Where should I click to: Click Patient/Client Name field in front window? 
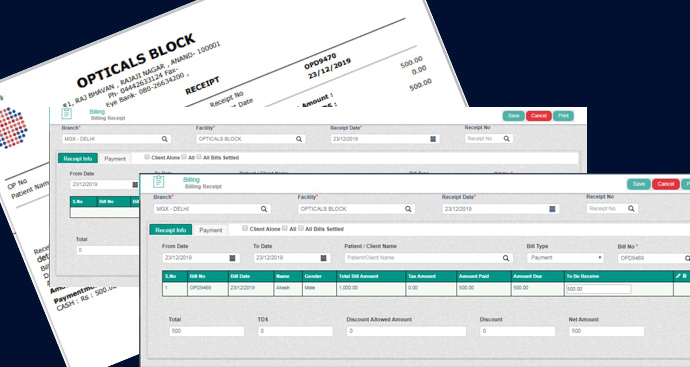point(429,258)
